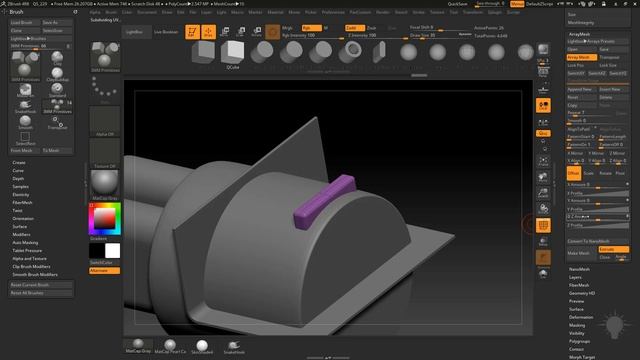Toggle the Array Mesh button
This screenshot has height=360, width=640.
click(x=581, y=57)
